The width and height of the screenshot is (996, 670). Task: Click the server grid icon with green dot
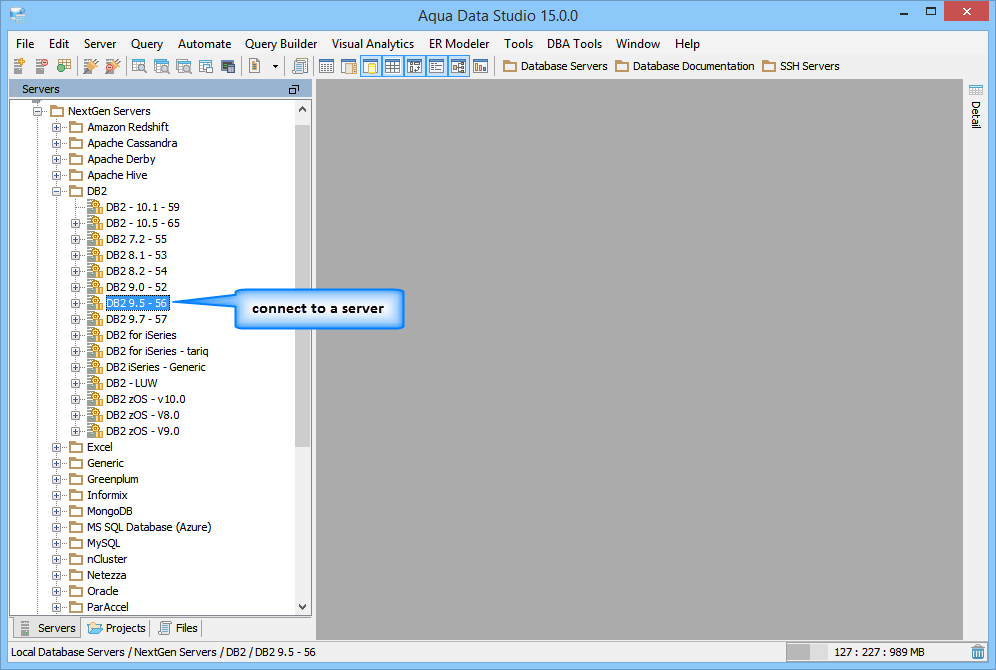64,65
